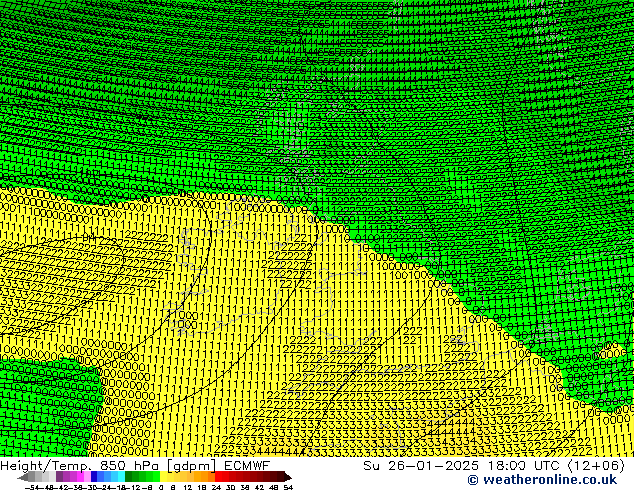This screenshot has width=634, height=490.
Task: Select the 'Height/Temp. 850 hPa [gdpm] ECMWF' title
Action: [135, 466]
